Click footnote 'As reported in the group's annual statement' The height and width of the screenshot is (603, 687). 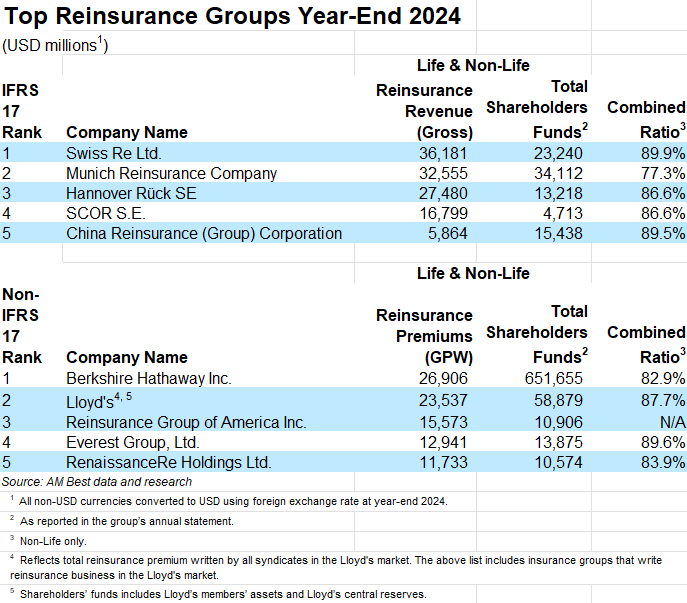click(122, 521)
